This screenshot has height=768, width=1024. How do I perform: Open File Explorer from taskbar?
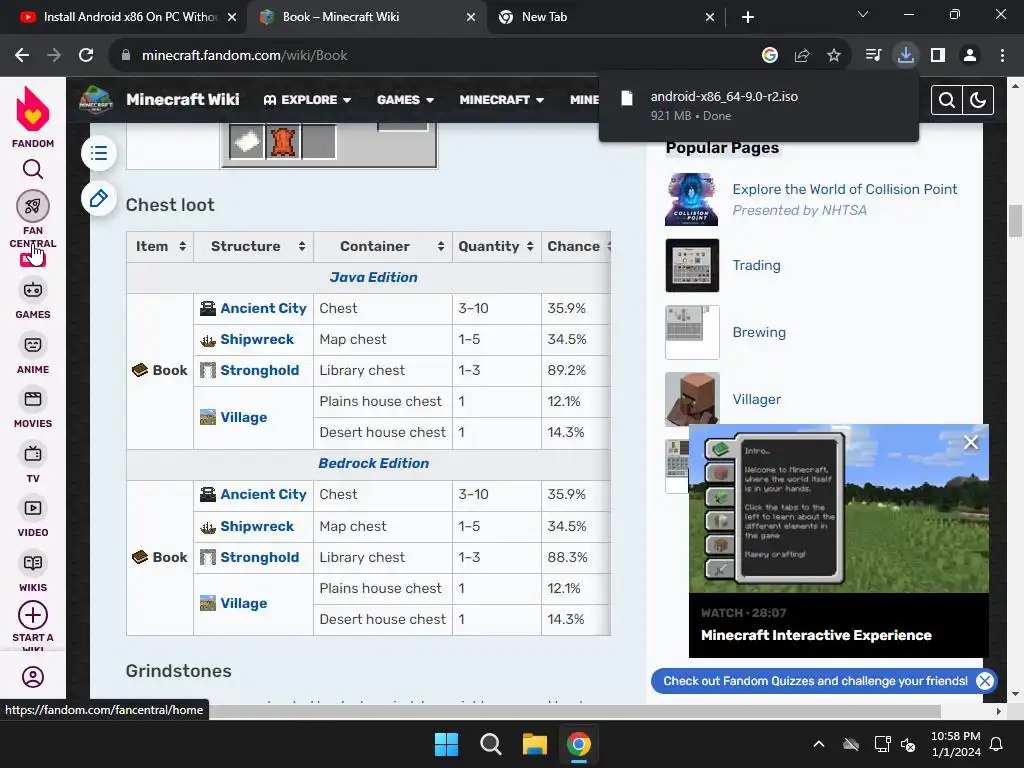pos(534,744)
